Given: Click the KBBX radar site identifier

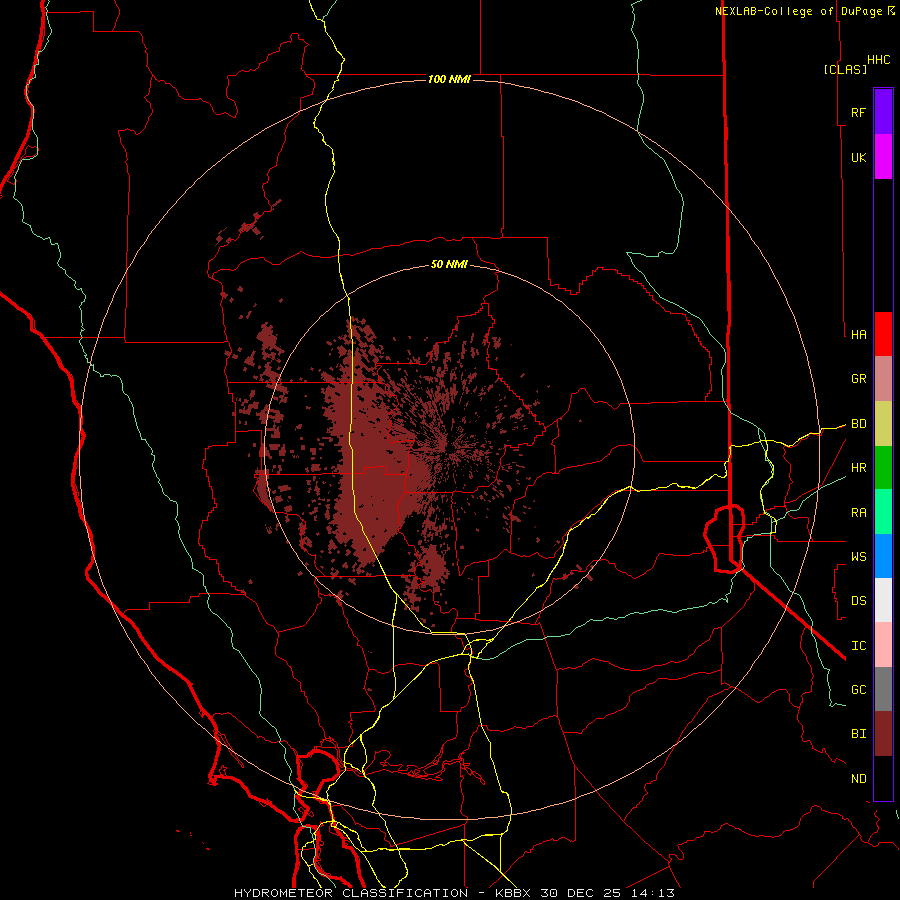Looking at the screenshot, I should (x=513, y=893).
